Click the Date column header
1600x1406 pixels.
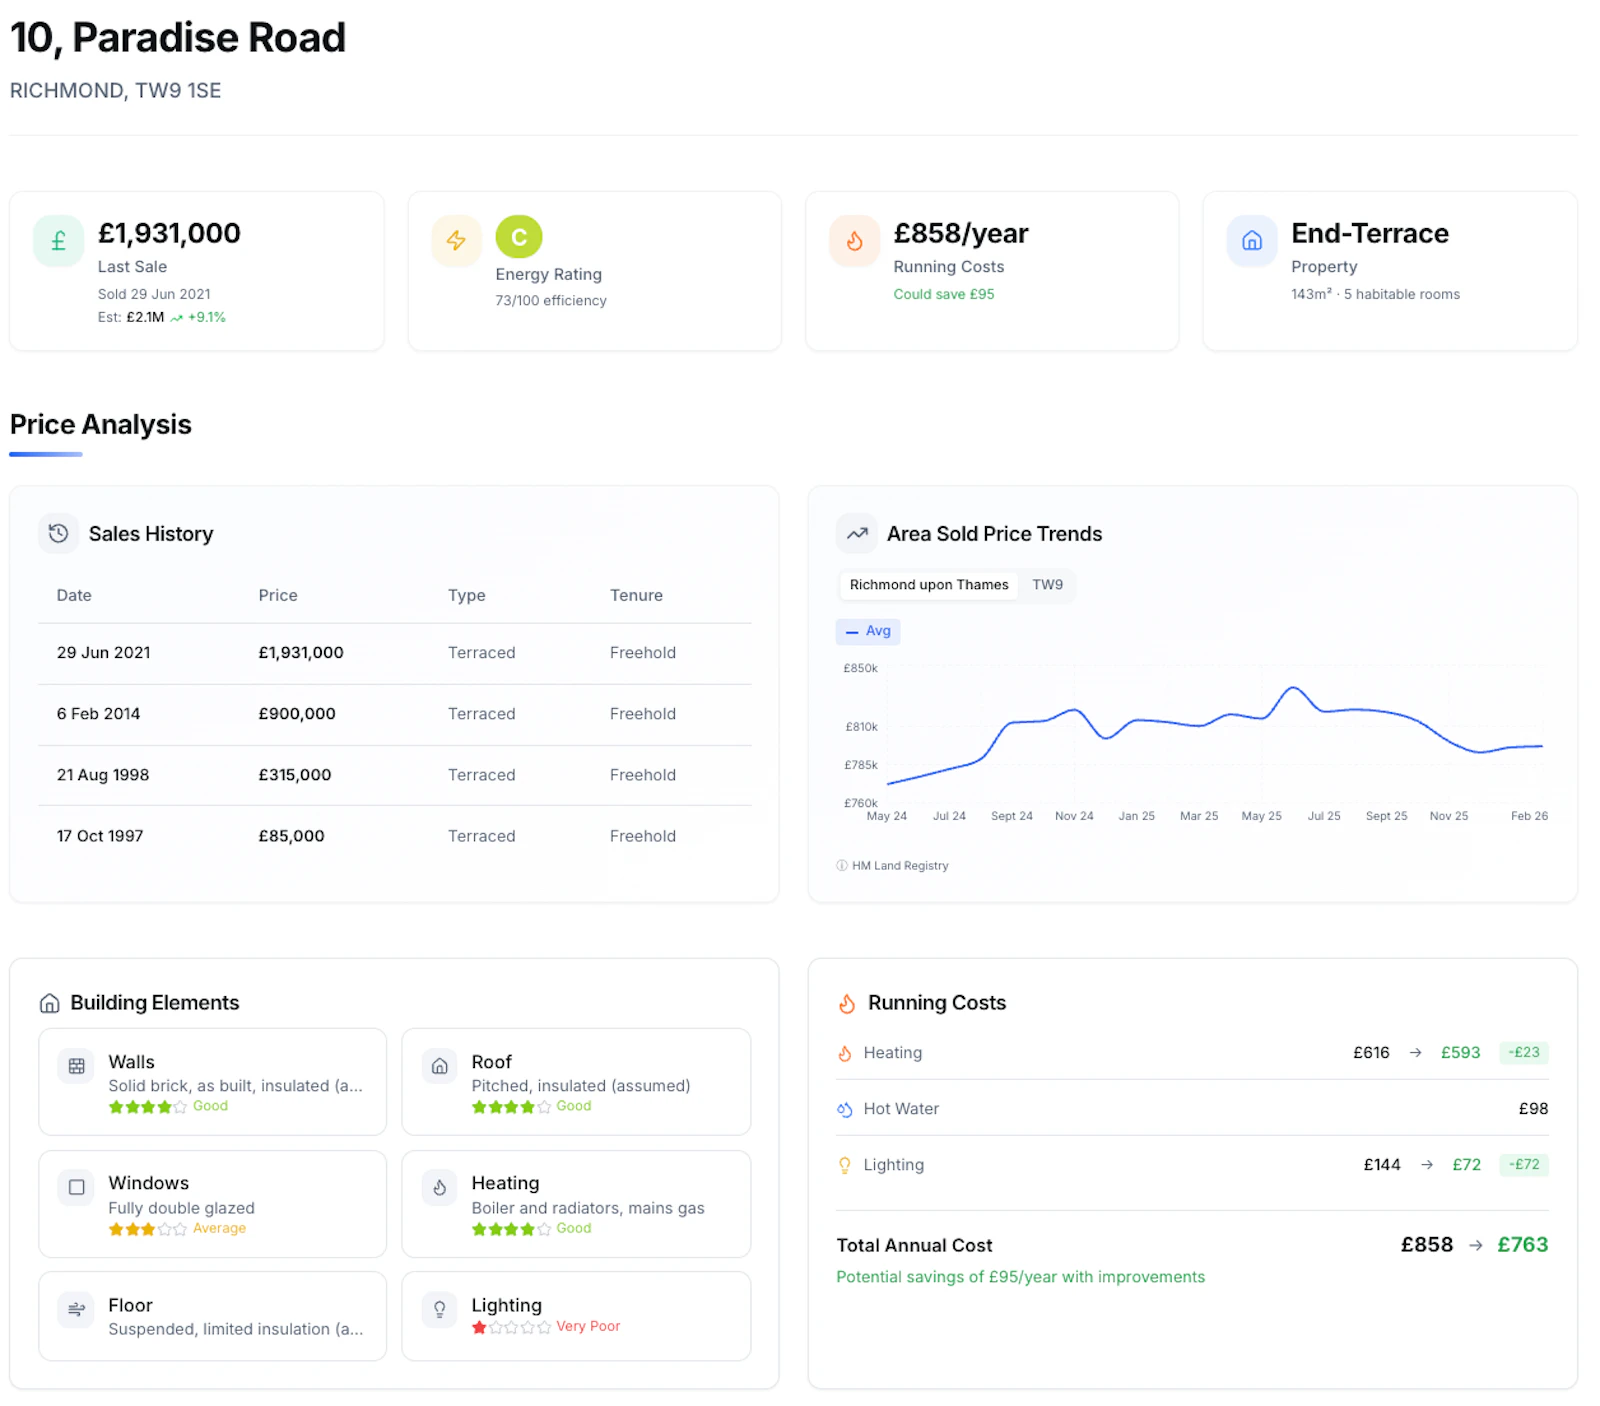pyautogui.click(x=74, y=595)
